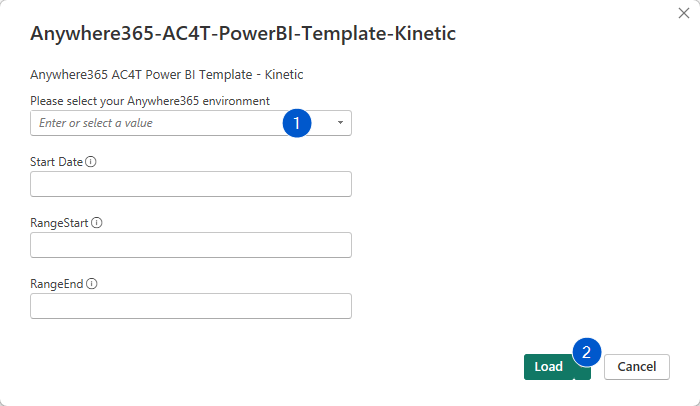Focus the RangeStart input field
The height and width of the screenshot is (406, 700).
tap(191, 245)
